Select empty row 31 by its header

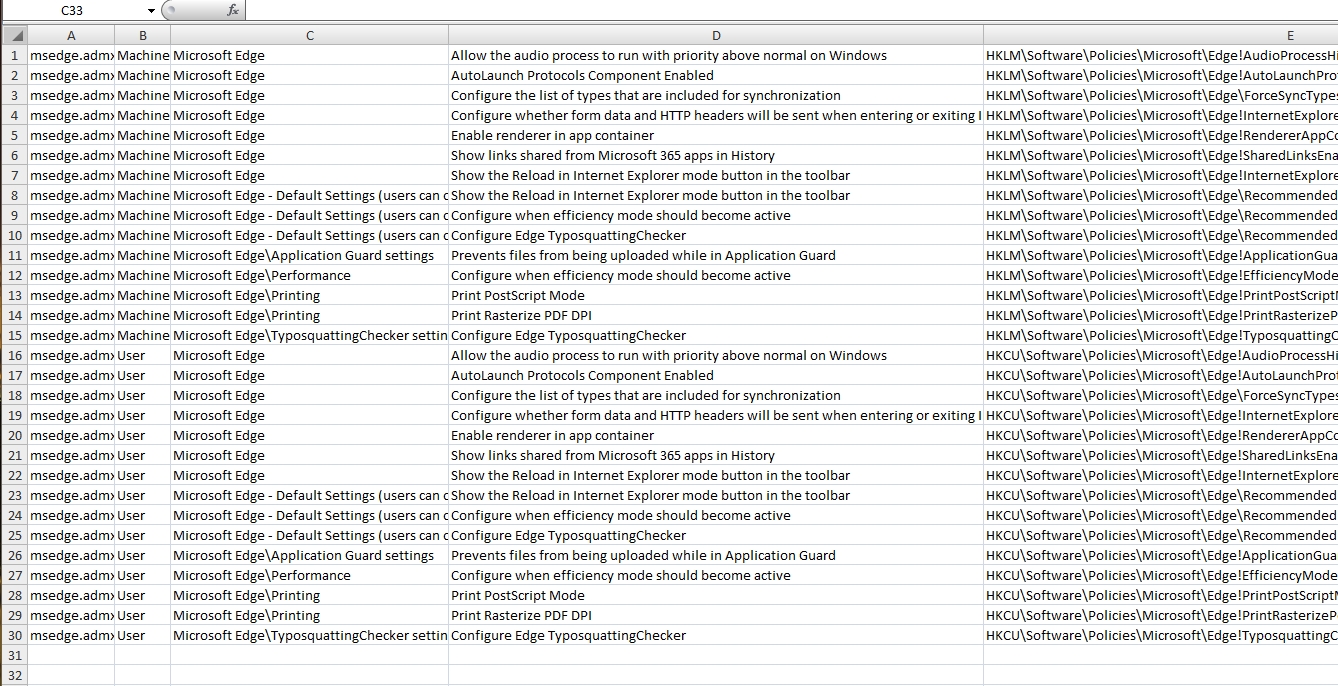click(14, 655)
